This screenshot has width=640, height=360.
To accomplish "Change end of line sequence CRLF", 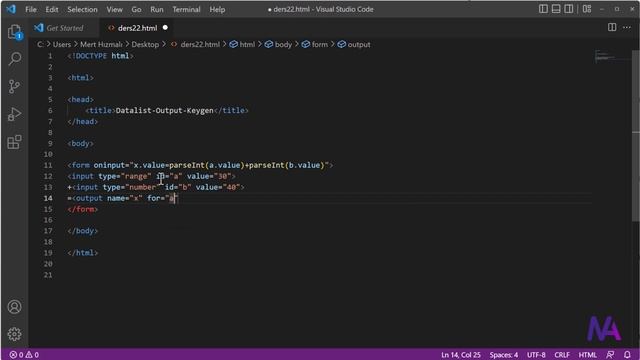I will [x=562, y=354].
